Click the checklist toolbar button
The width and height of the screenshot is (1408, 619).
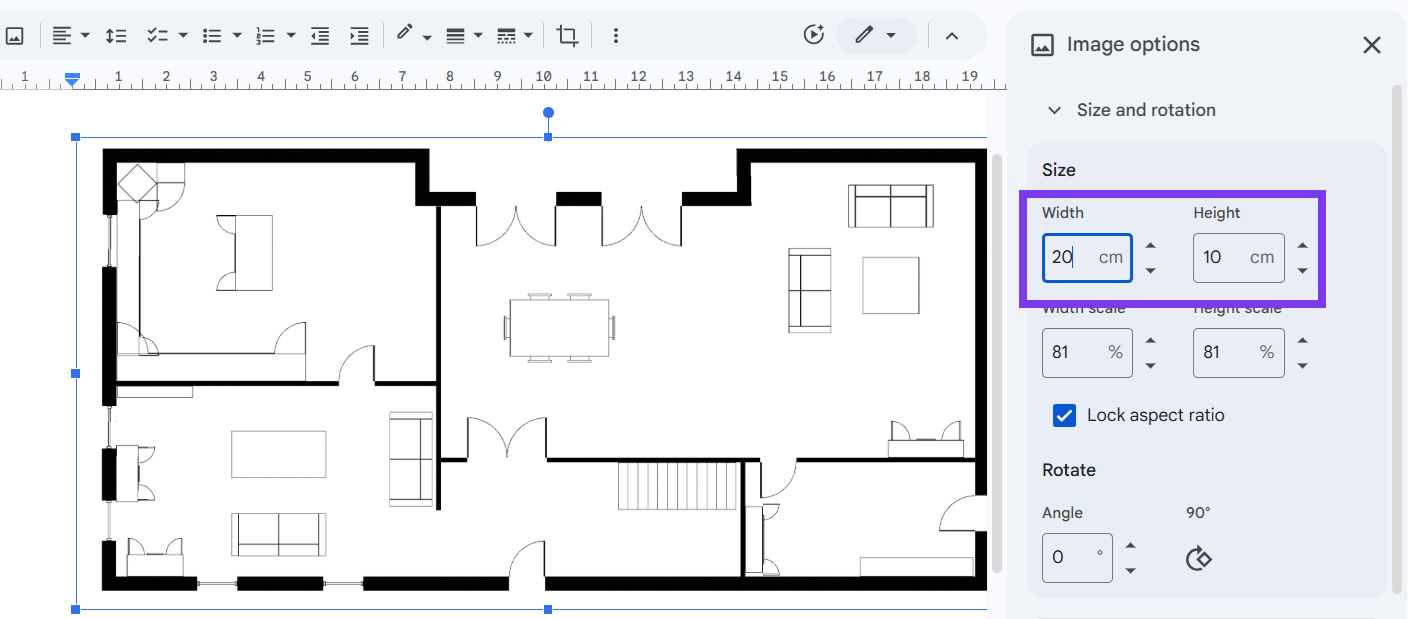[157, 35]
